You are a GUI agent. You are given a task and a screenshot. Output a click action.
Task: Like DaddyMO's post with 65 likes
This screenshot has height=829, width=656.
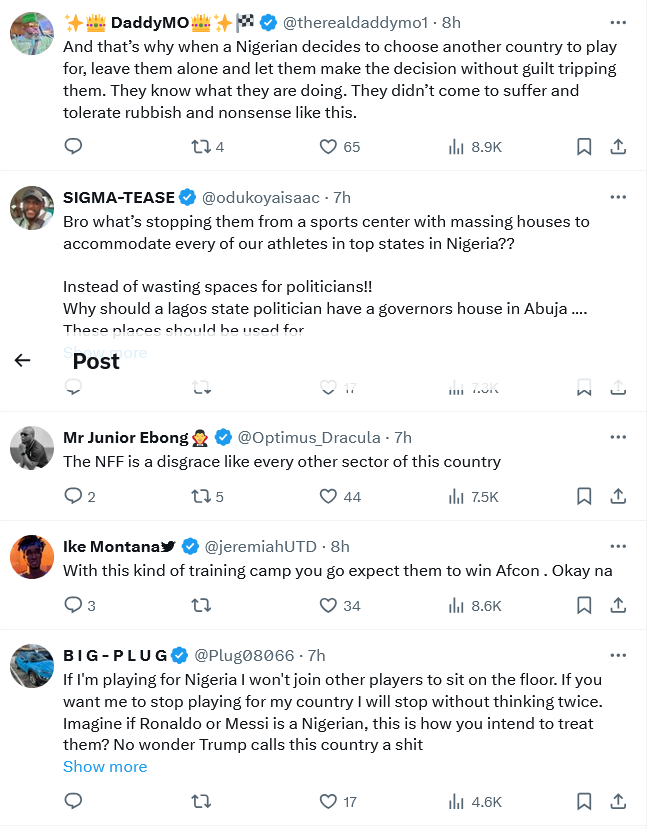(328, 147)
